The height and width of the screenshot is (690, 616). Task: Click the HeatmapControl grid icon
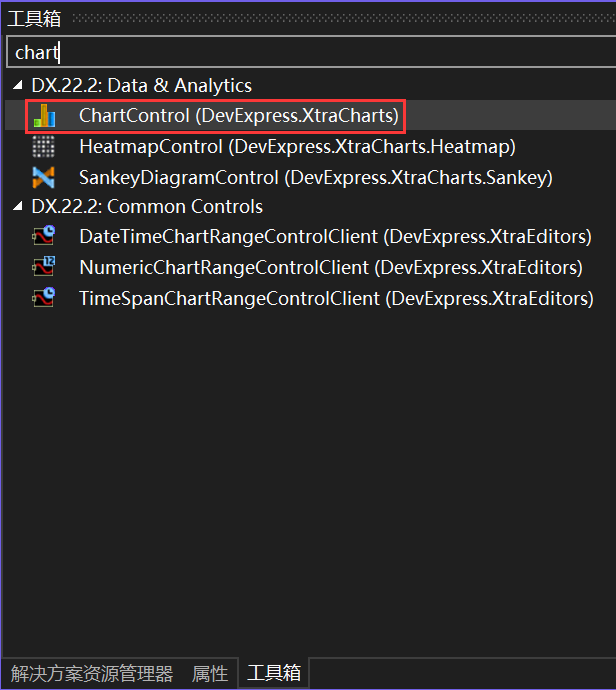point(44,147)
